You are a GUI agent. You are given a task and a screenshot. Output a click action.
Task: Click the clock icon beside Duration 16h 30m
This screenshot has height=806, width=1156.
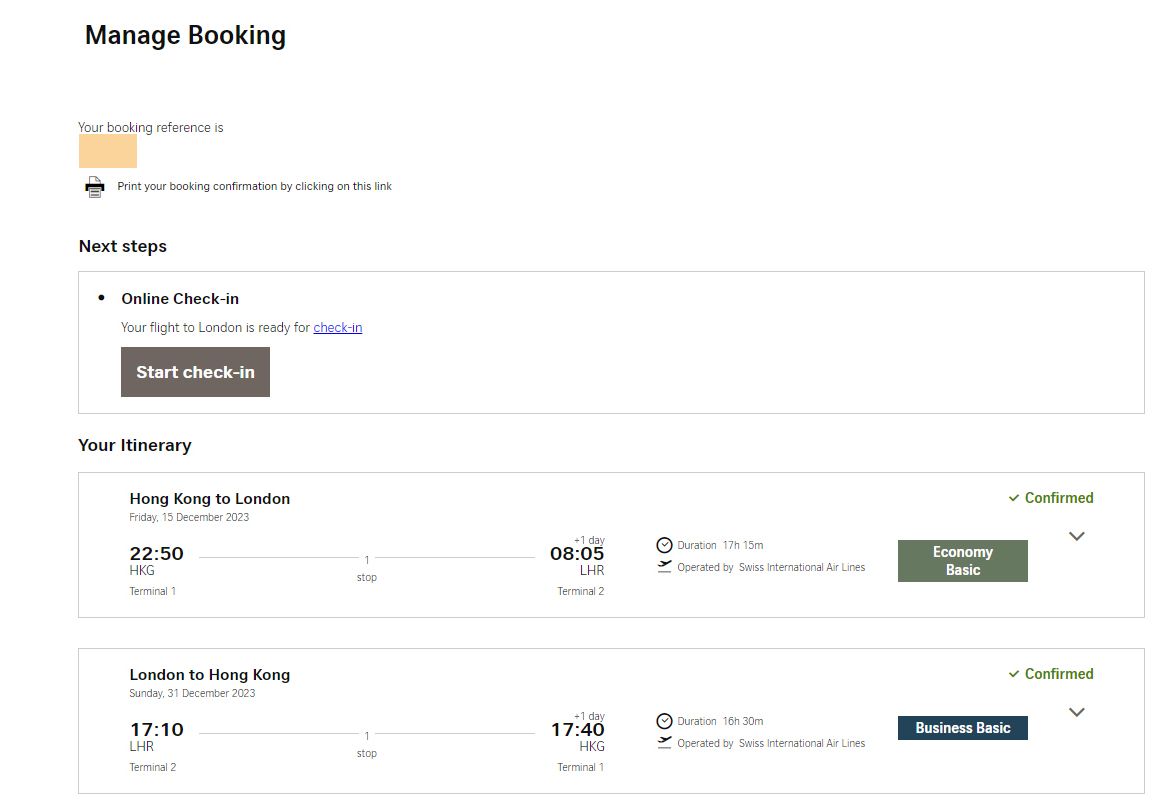coord(664,721)
